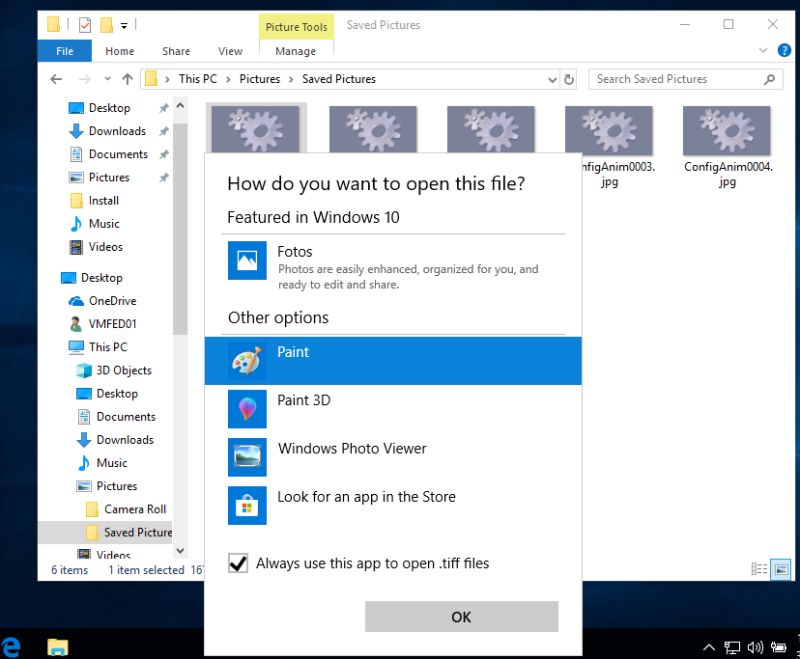Navigate up to the Pictures folder
Image resolution: width=800 pixels, height=659 pixels.
click(125, 79)
